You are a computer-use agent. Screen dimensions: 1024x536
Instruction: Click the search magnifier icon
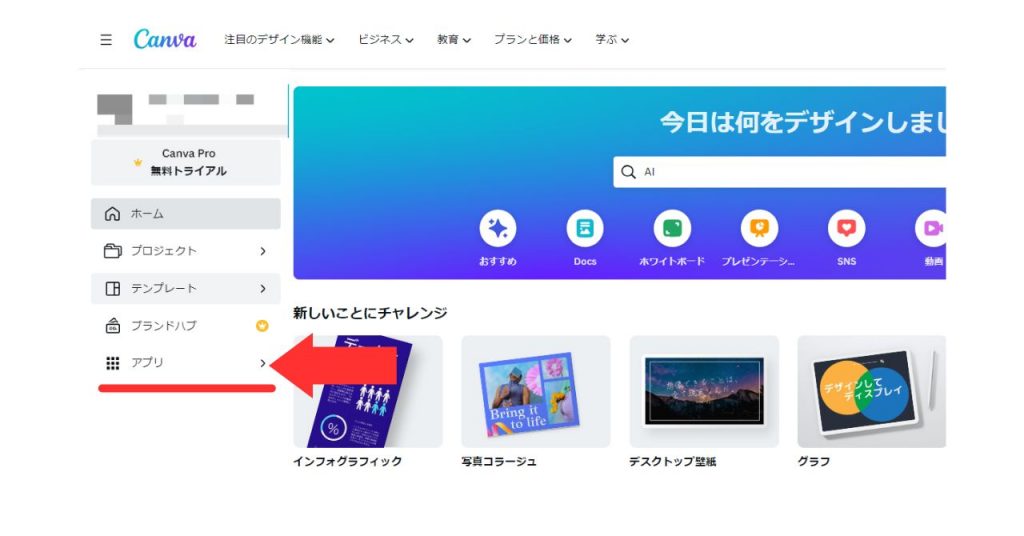click(x=628, y=172)
